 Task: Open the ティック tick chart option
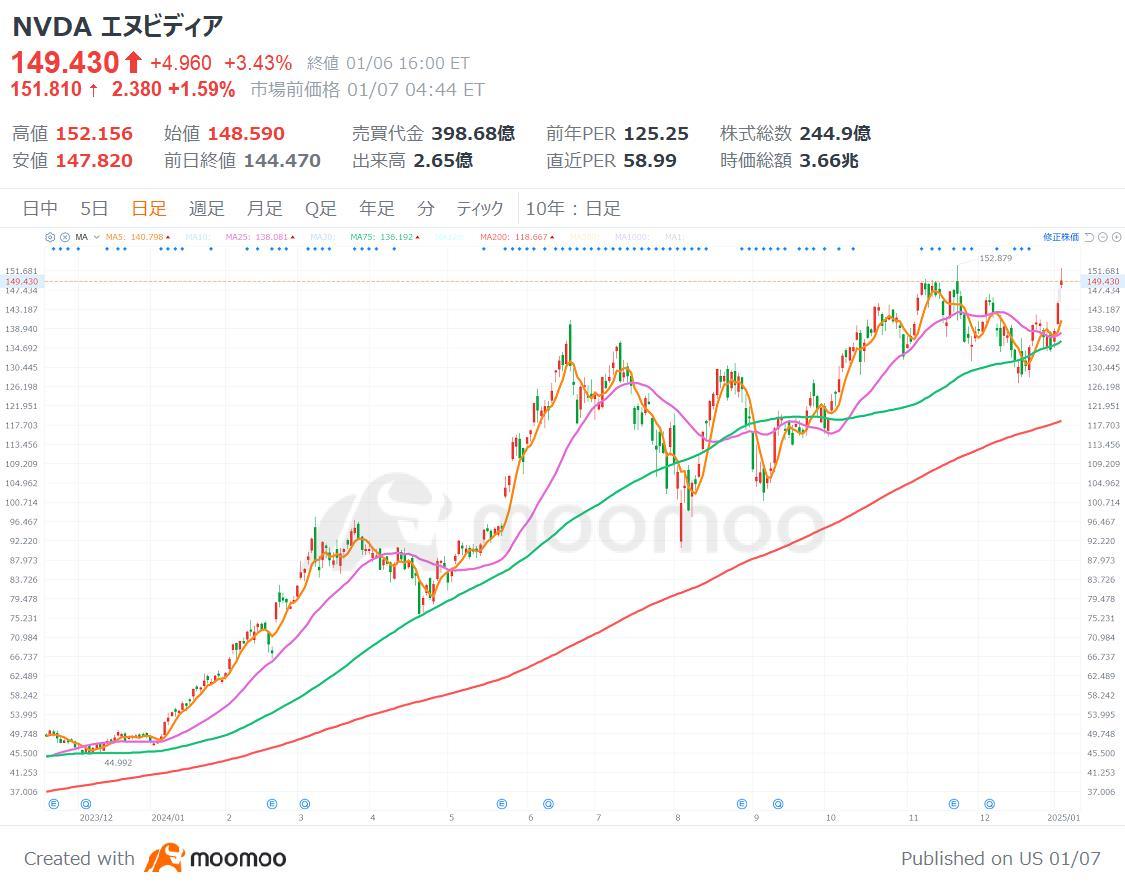[479, 209]
